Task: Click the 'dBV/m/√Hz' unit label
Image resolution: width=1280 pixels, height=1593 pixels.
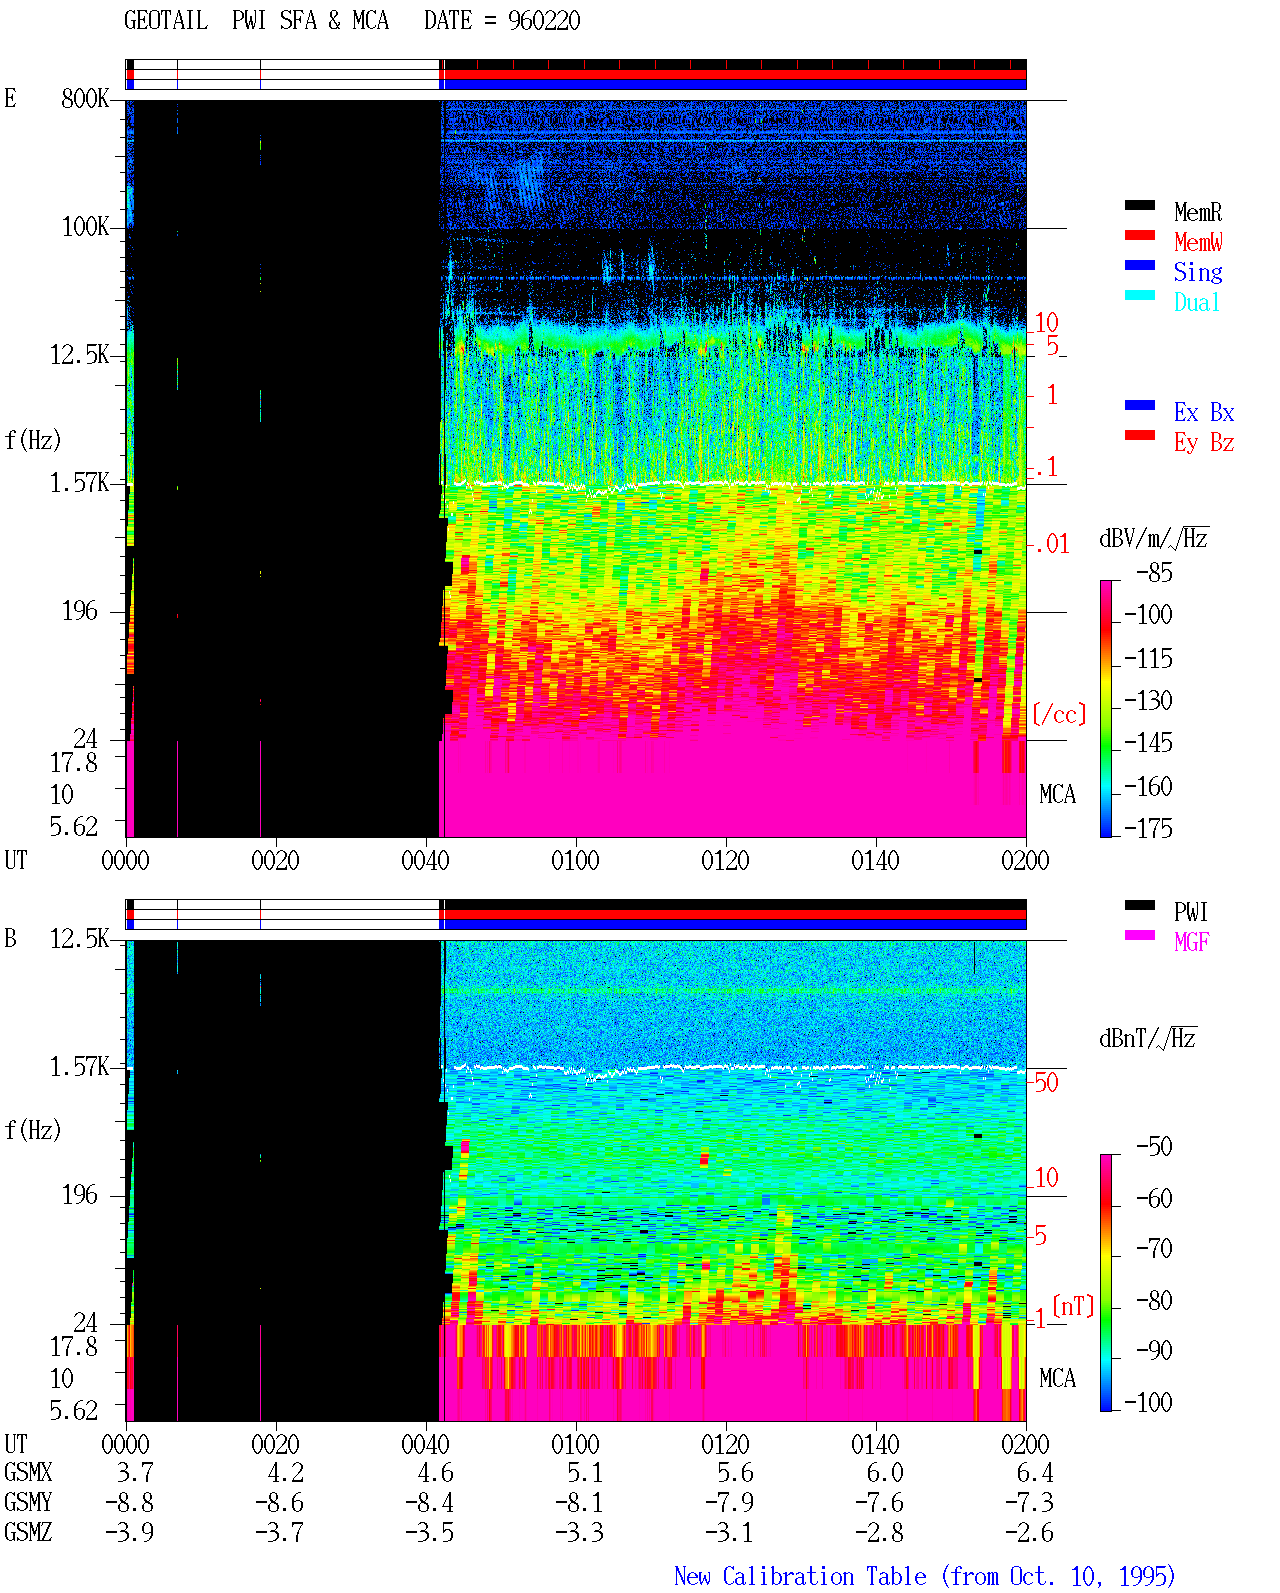Action: (1154, 538)
